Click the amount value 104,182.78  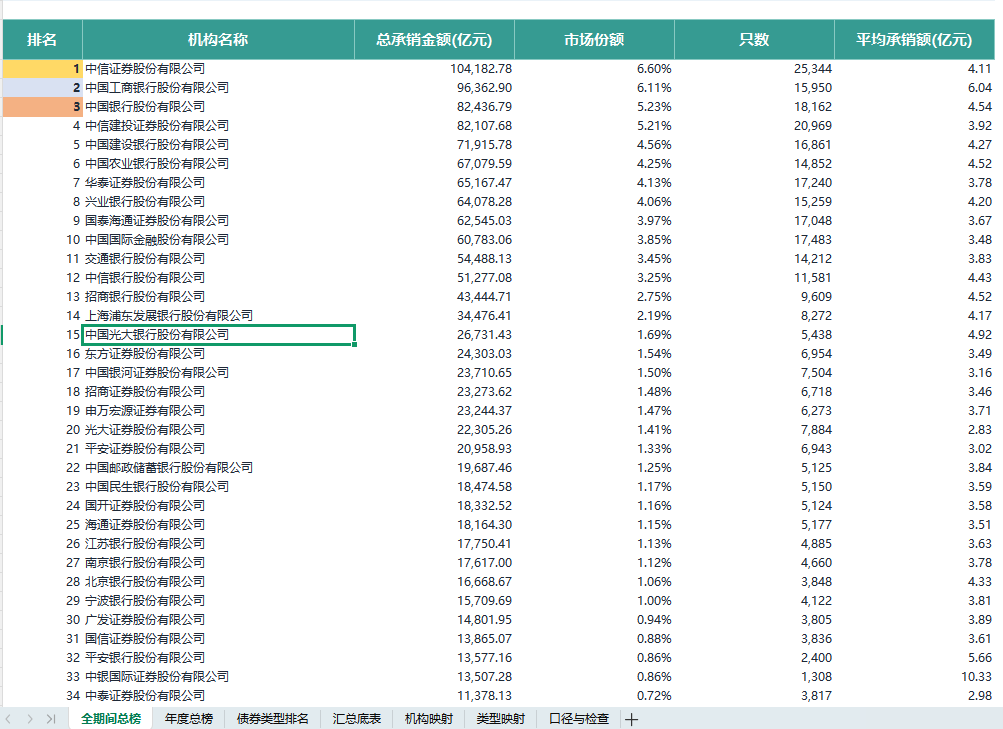click(481, 68)
